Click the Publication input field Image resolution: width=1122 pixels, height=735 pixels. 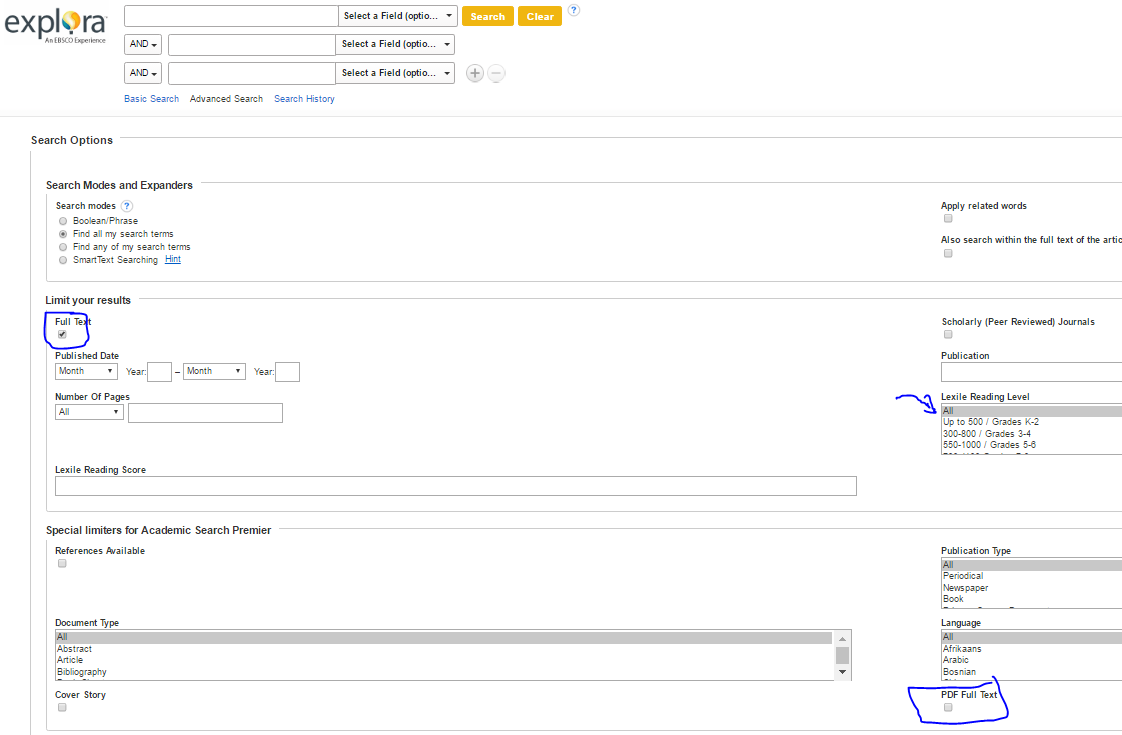[x=1031, y=372]
